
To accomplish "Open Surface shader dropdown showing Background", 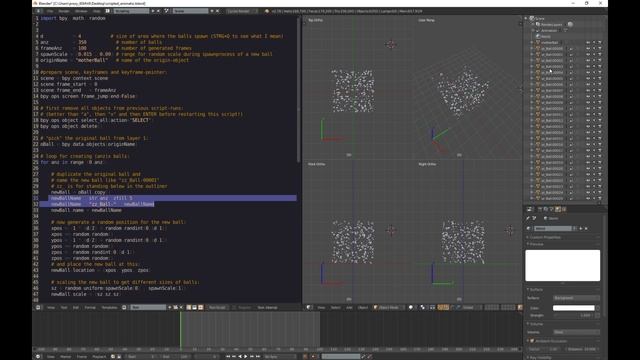I will (x=576, y=298).
